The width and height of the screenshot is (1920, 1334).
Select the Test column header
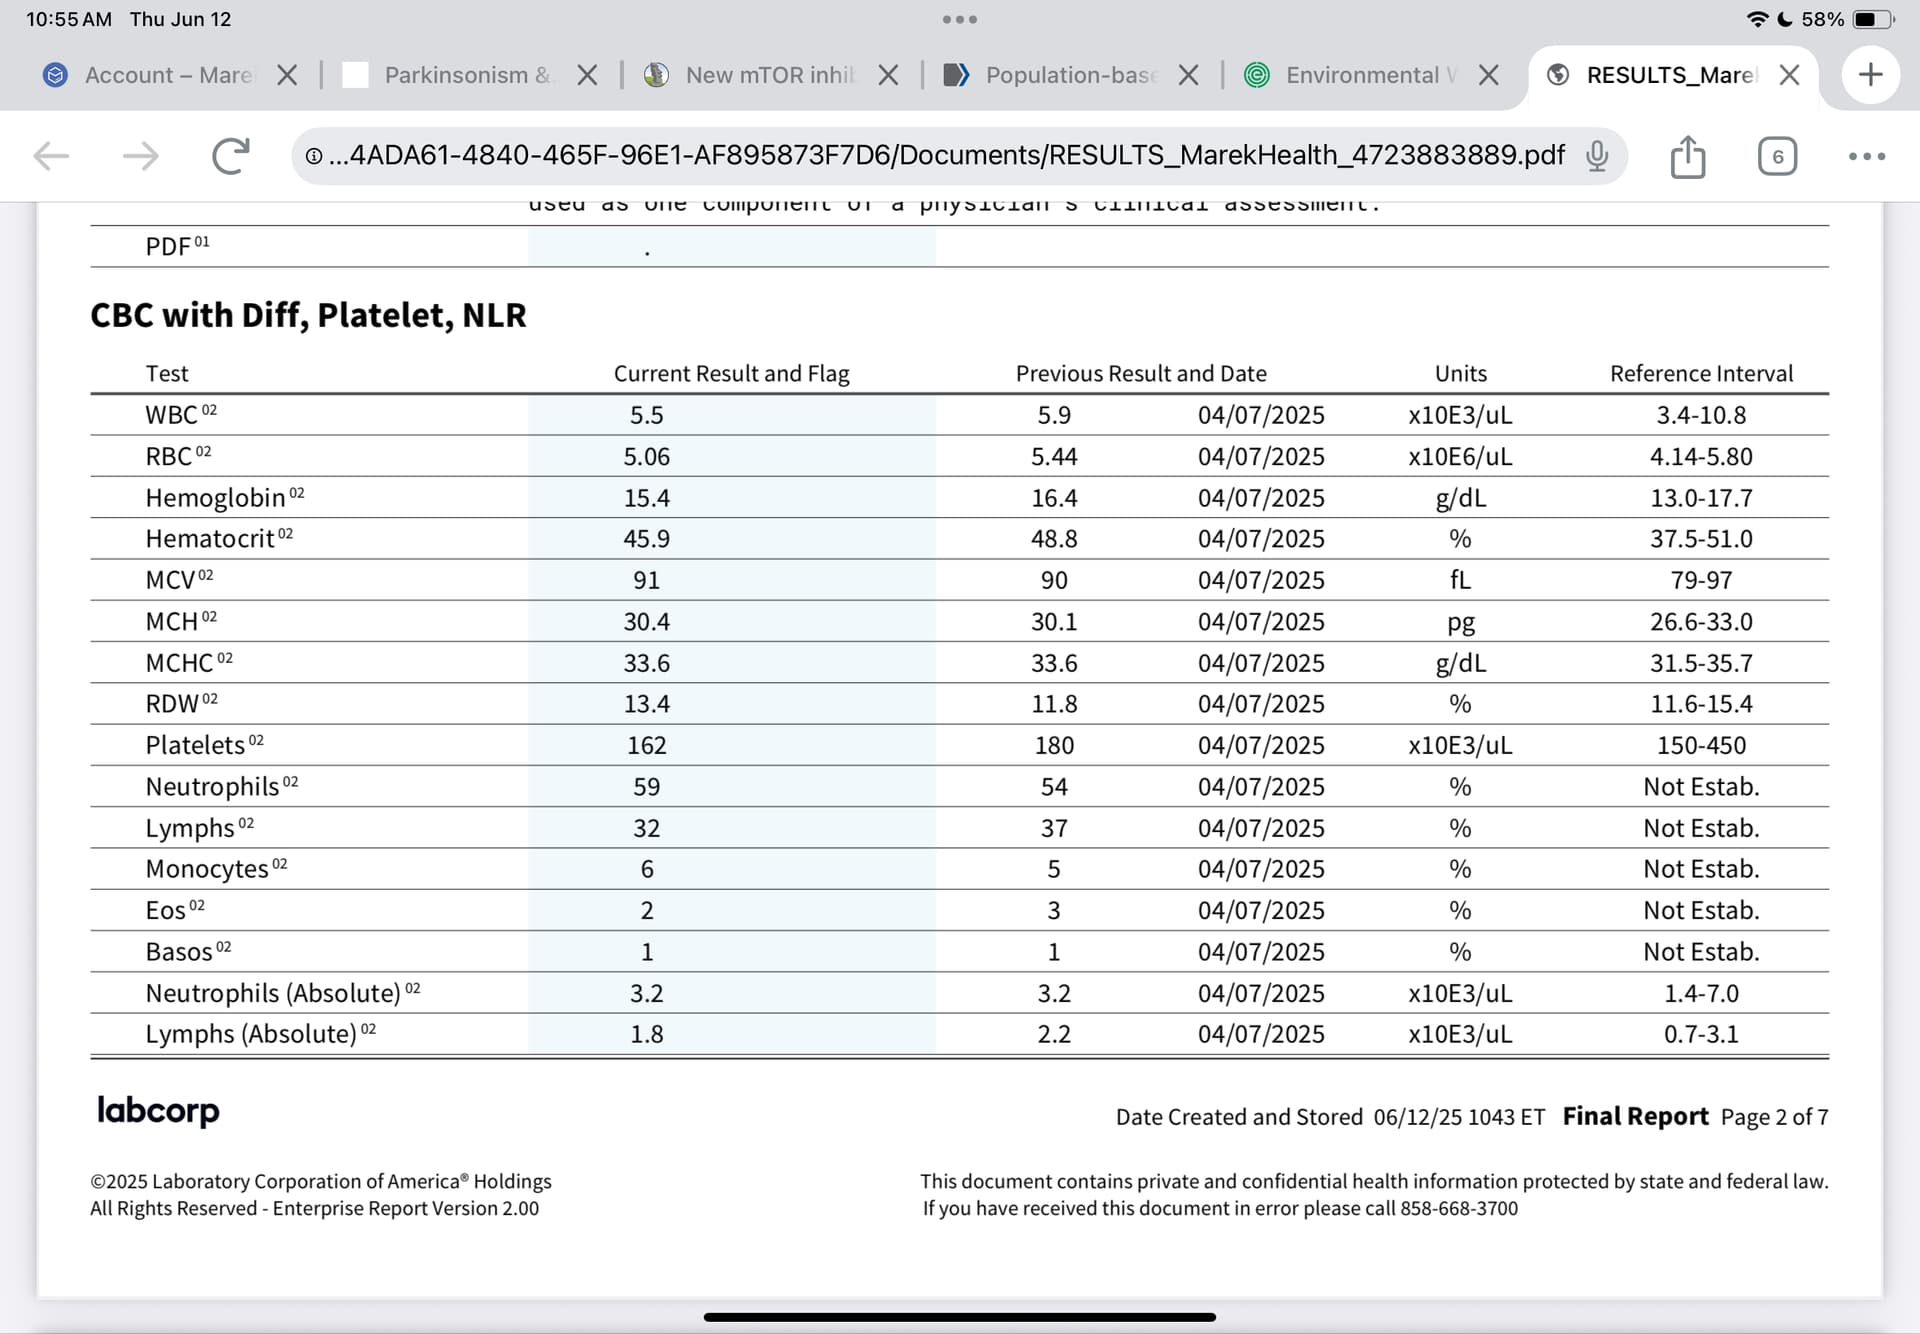(x=167, y=373)
